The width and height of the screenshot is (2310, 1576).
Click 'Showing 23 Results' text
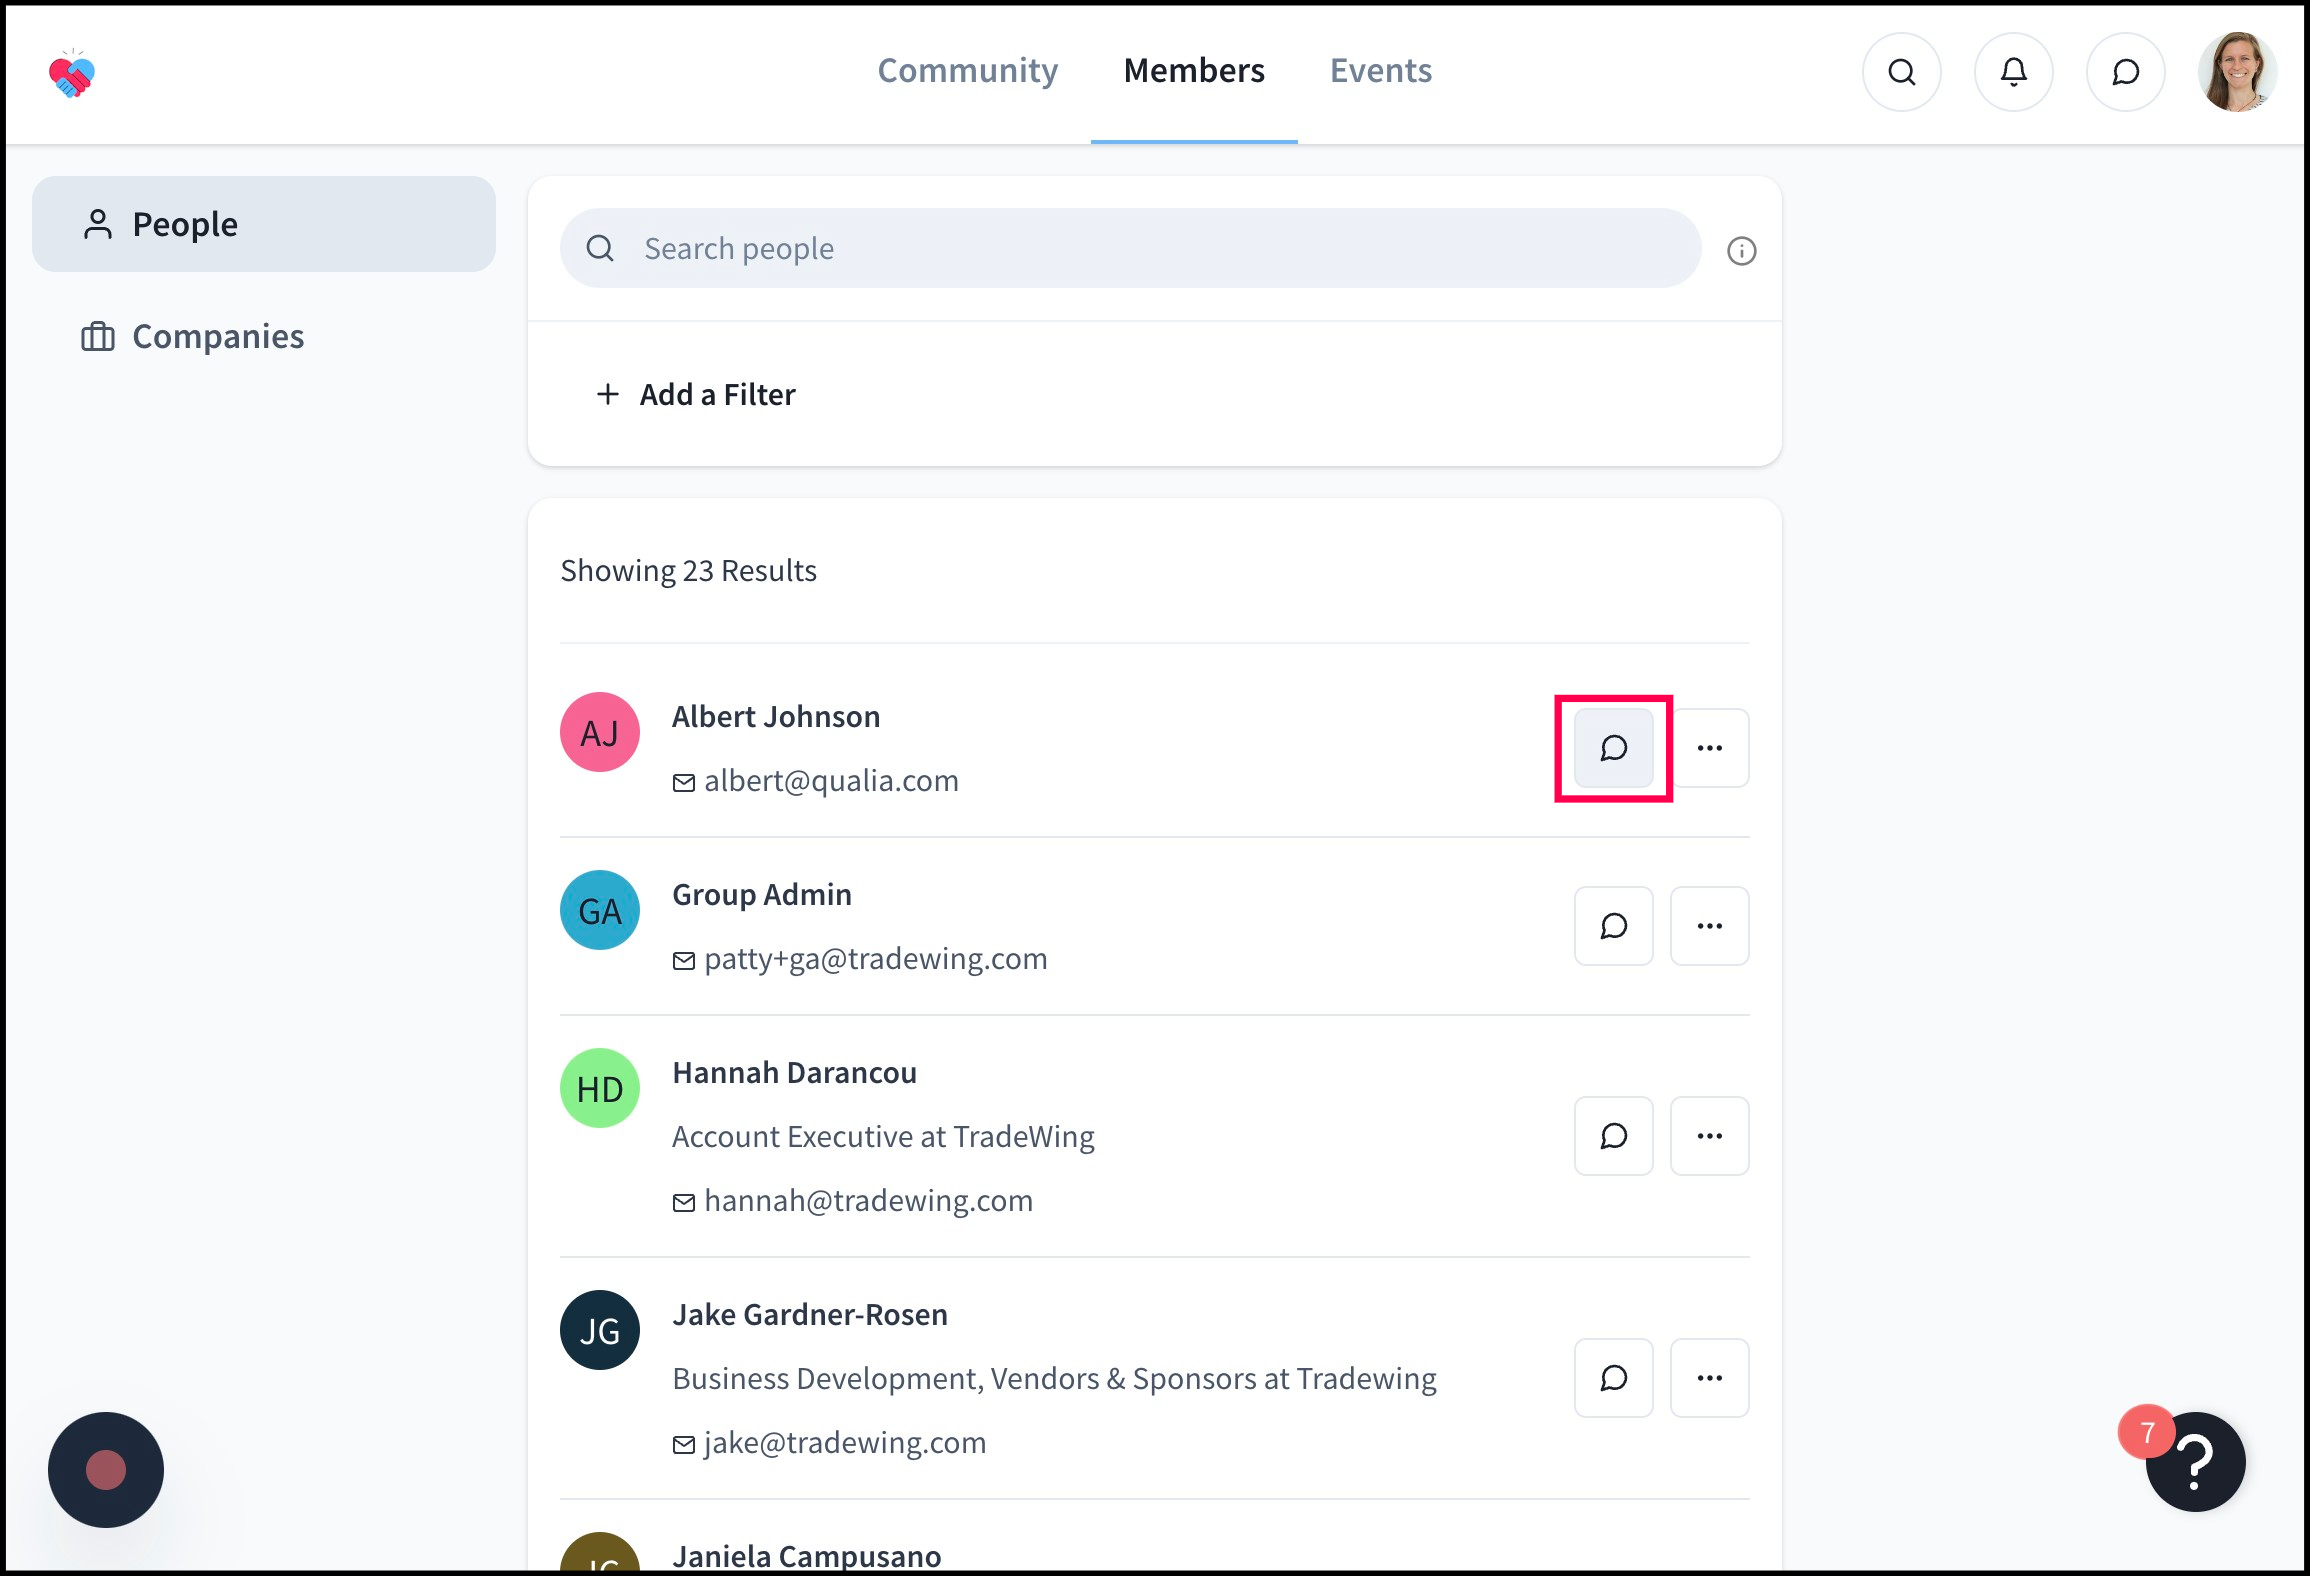point(688,570)
